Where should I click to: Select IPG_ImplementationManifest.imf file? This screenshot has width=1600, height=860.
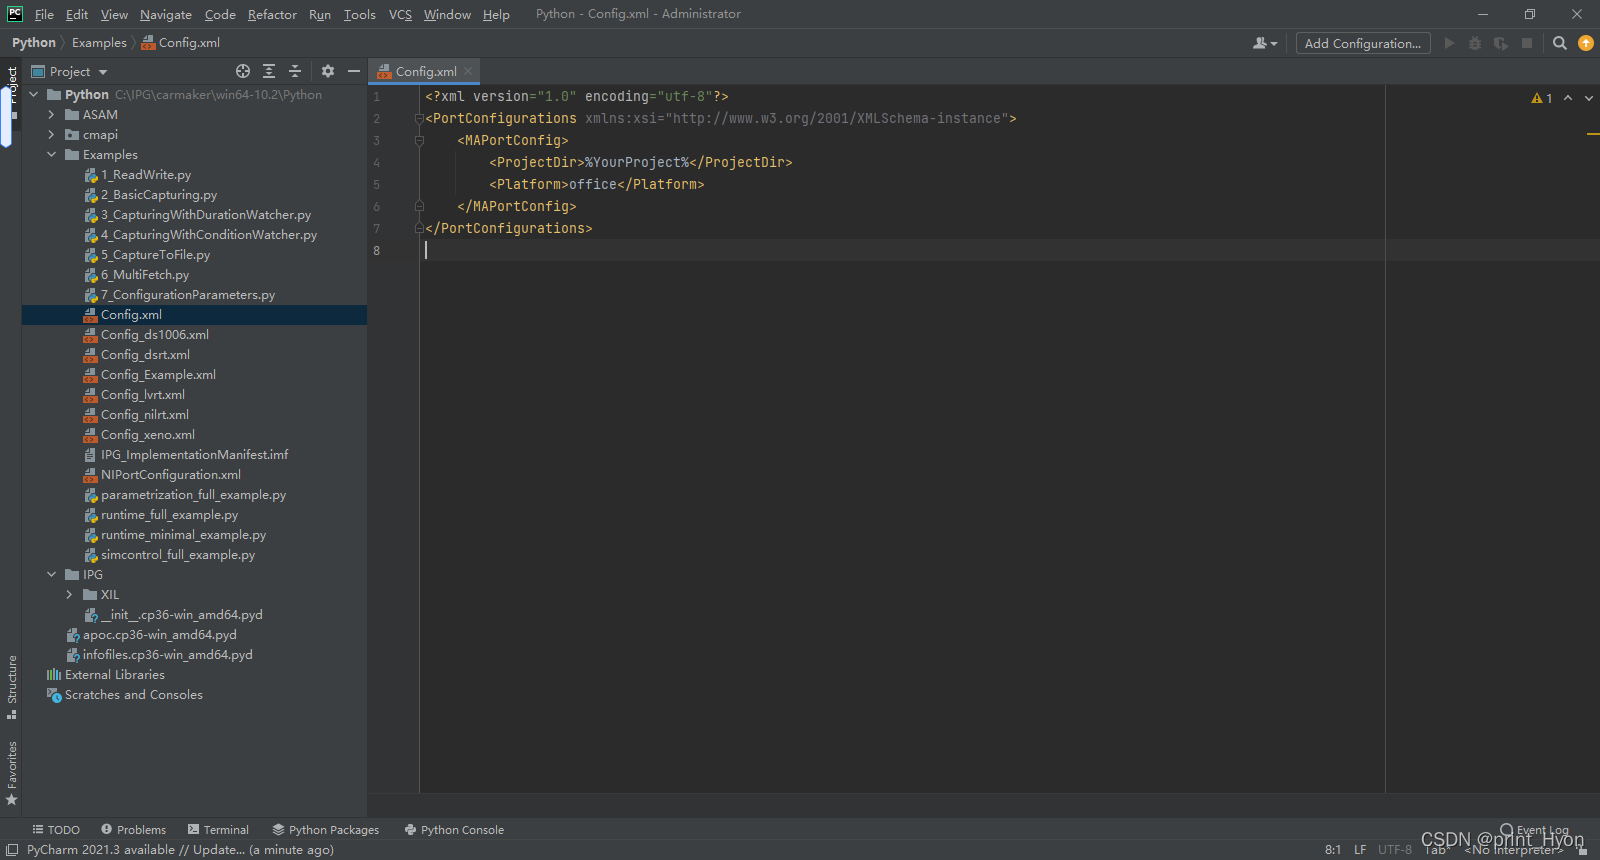[x=194, y=455]
